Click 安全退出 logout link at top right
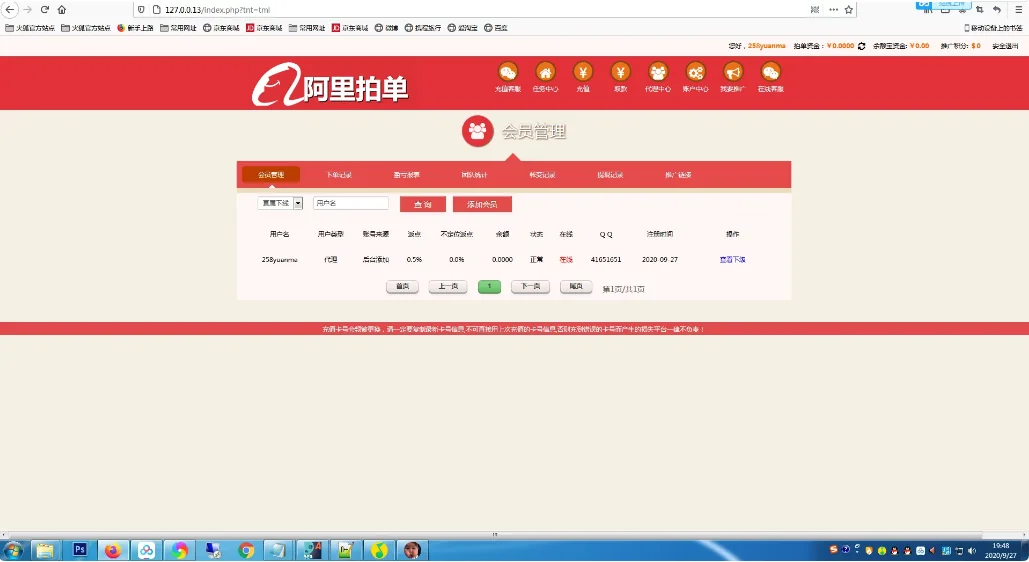This screenshot has width=1029, height=562. [1005, 46]
